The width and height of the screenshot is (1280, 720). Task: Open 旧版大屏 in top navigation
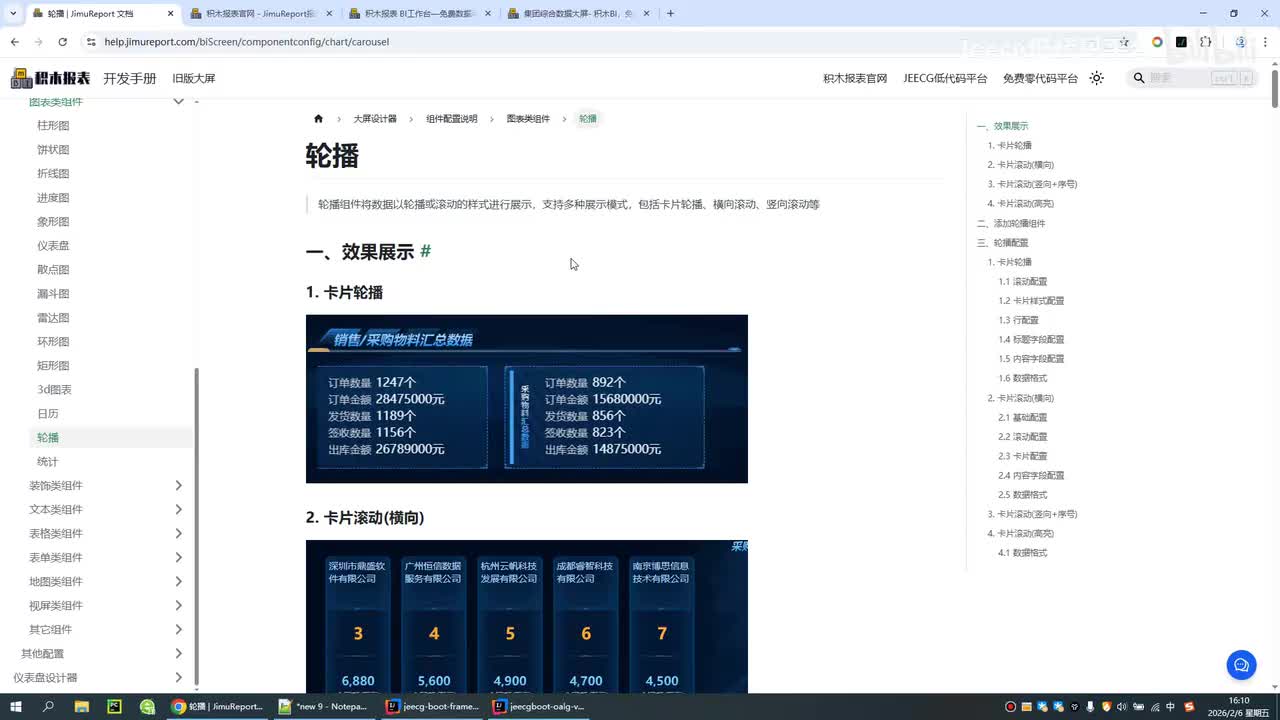[193, 78]
